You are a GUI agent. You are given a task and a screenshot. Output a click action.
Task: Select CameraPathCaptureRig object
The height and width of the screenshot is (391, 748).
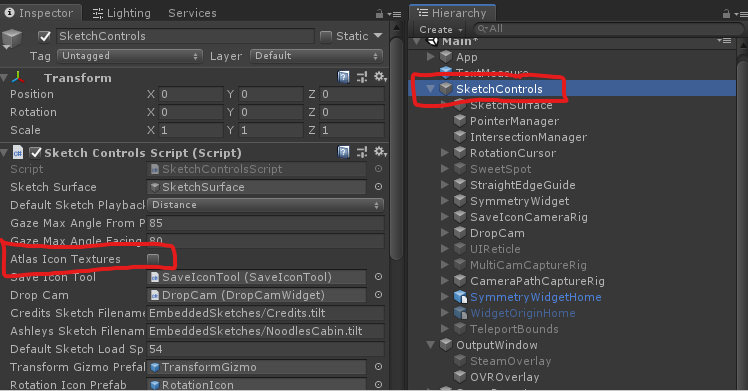click(x=537, y=281)
